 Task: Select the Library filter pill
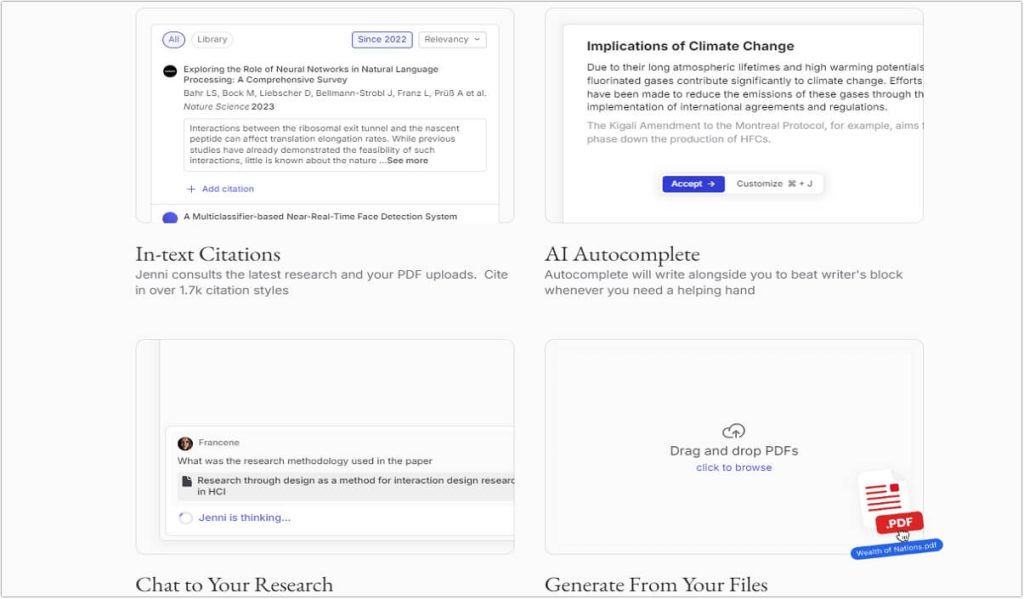212,40
